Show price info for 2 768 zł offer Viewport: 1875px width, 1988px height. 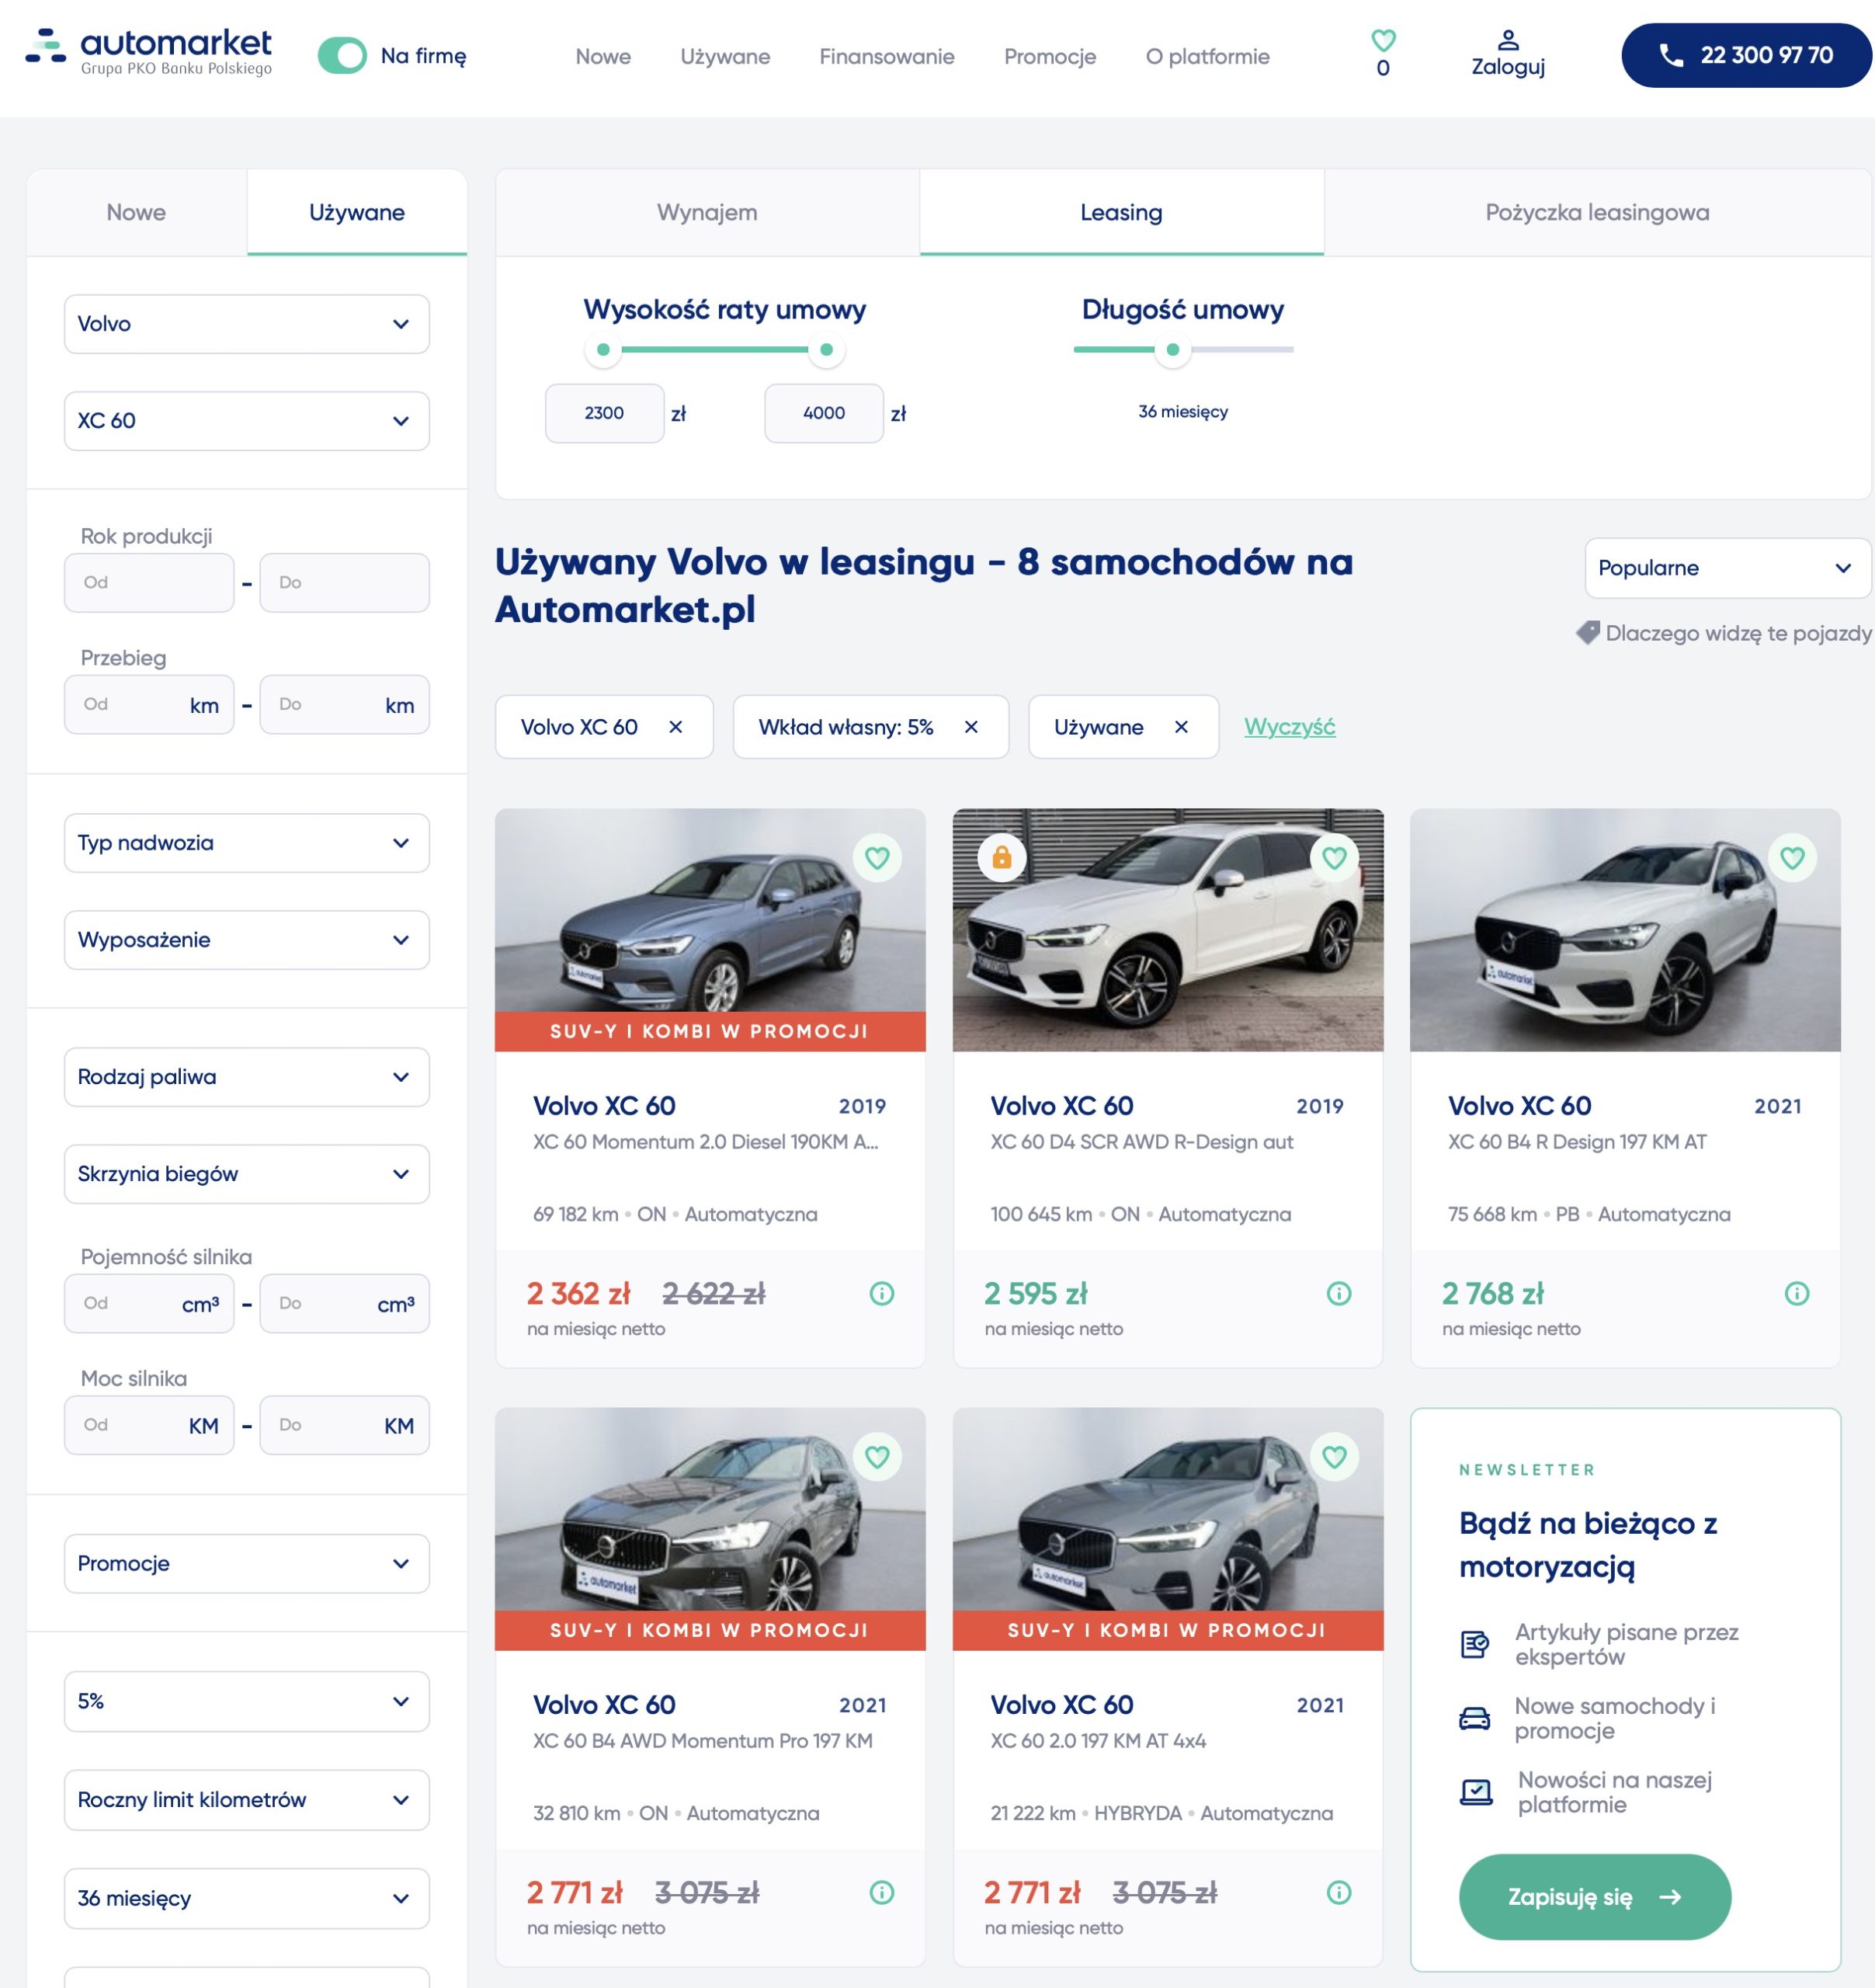(x=1797, y=1294)
